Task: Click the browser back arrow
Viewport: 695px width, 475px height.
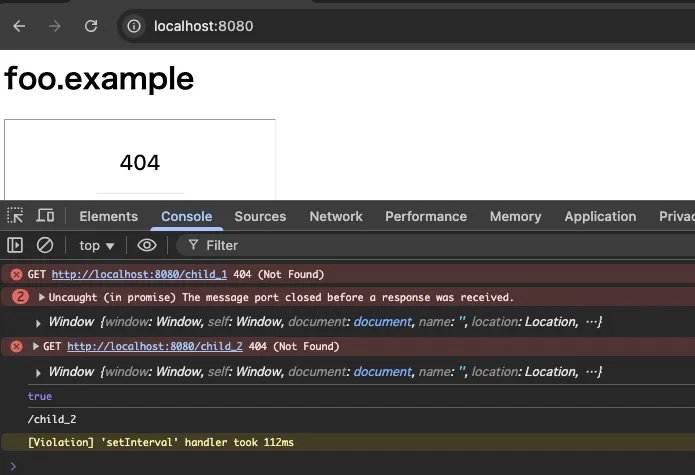Action: 18,26
